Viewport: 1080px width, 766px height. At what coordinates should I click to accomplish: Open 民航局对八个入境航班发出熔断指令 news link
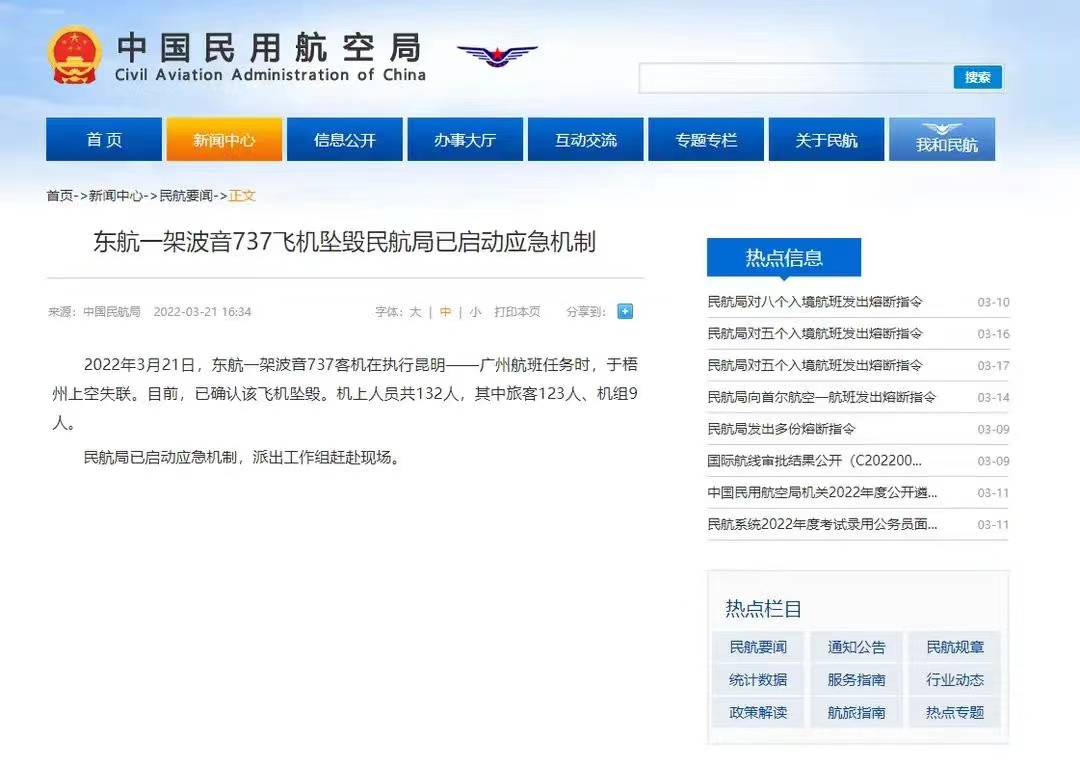[815, 302]
